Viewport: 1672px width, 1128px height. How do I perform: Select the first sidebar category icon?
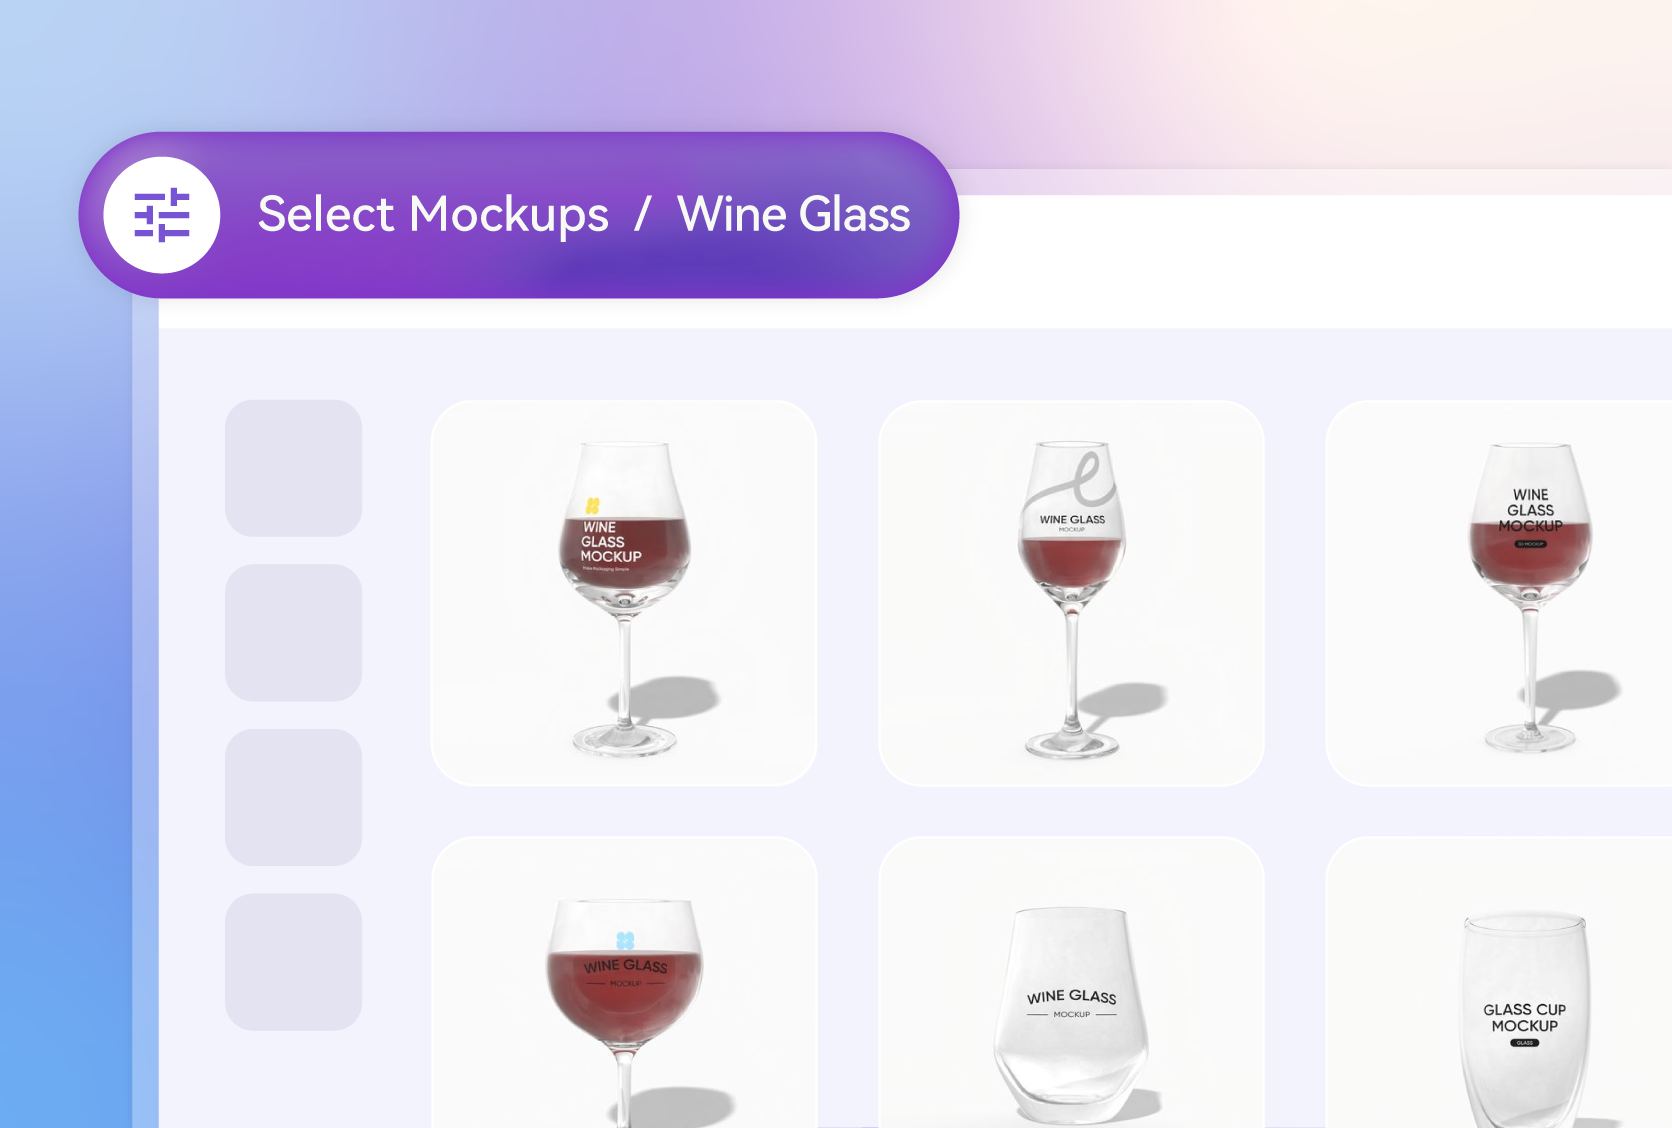(x=292, y=466)
